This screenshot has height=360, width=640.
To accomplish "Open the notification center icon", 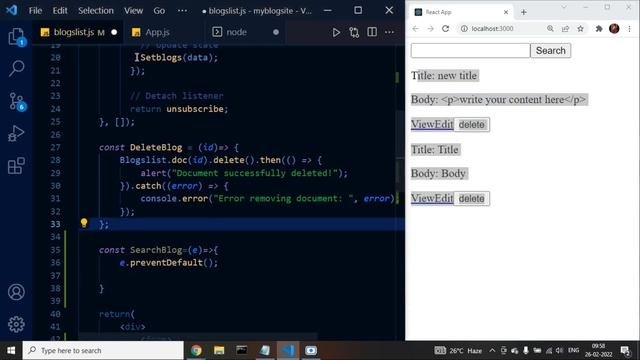I will click(625, 350).
